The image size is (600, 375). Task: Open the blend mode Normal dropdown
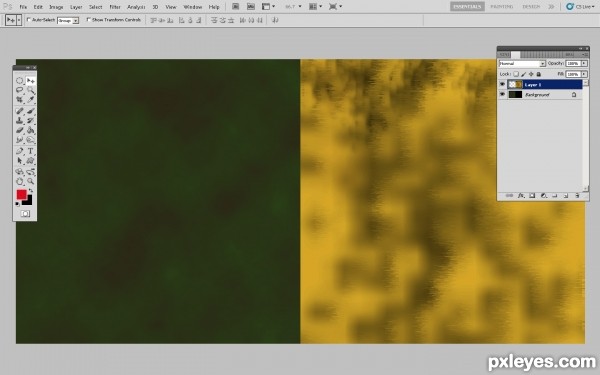coord(522,64)
